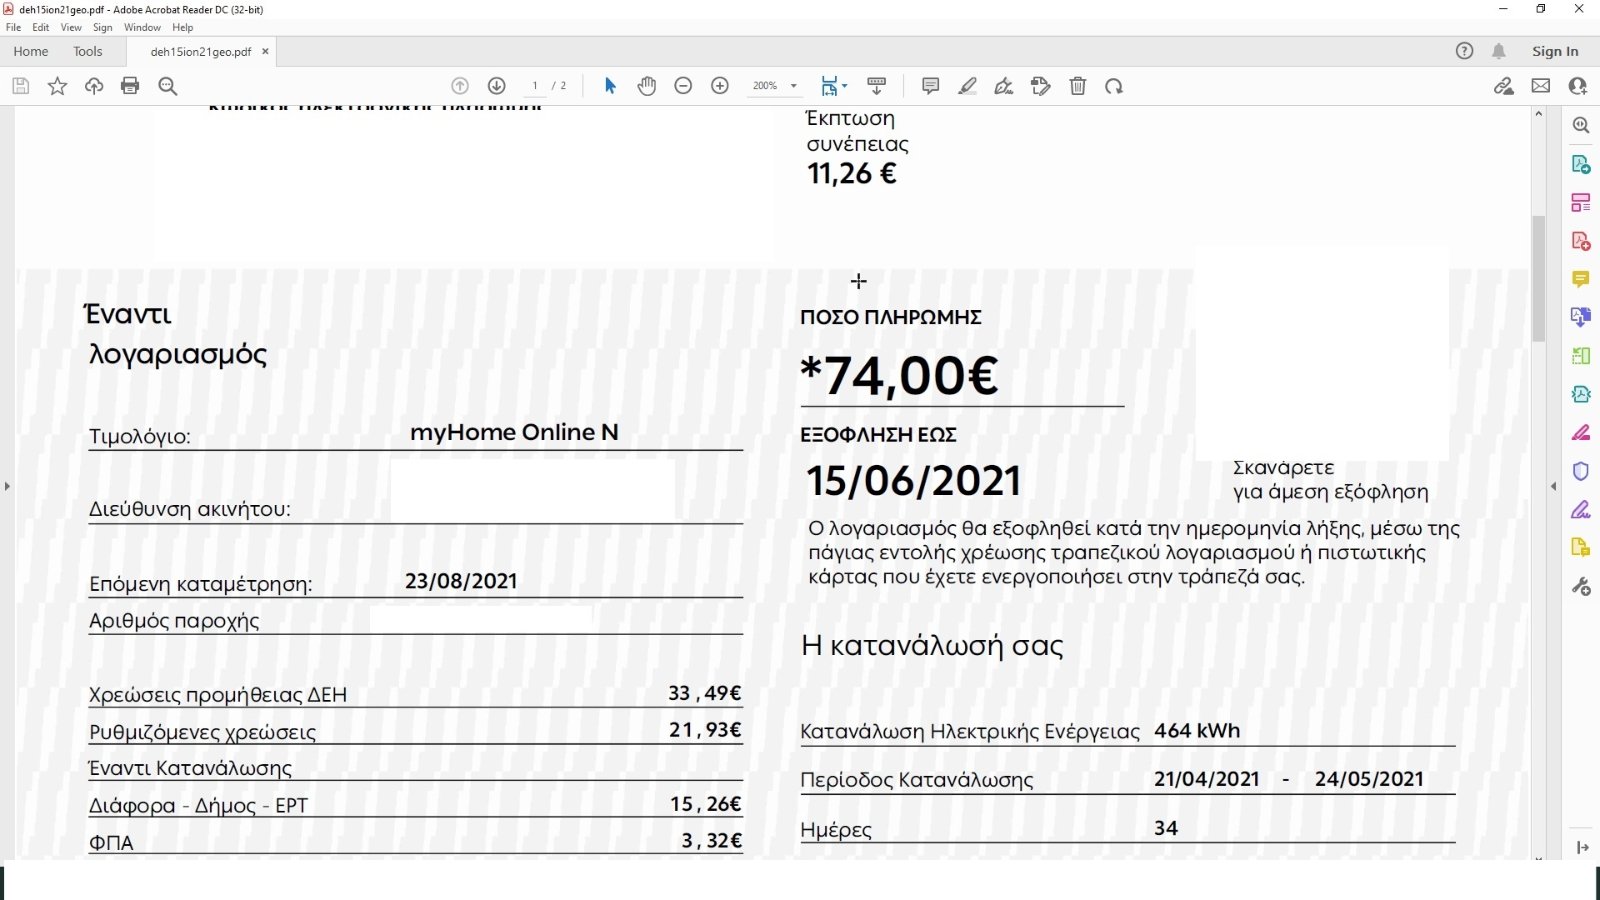
Task: Open Export PDF tool in right pane
Action: (x=1581, y=164)
